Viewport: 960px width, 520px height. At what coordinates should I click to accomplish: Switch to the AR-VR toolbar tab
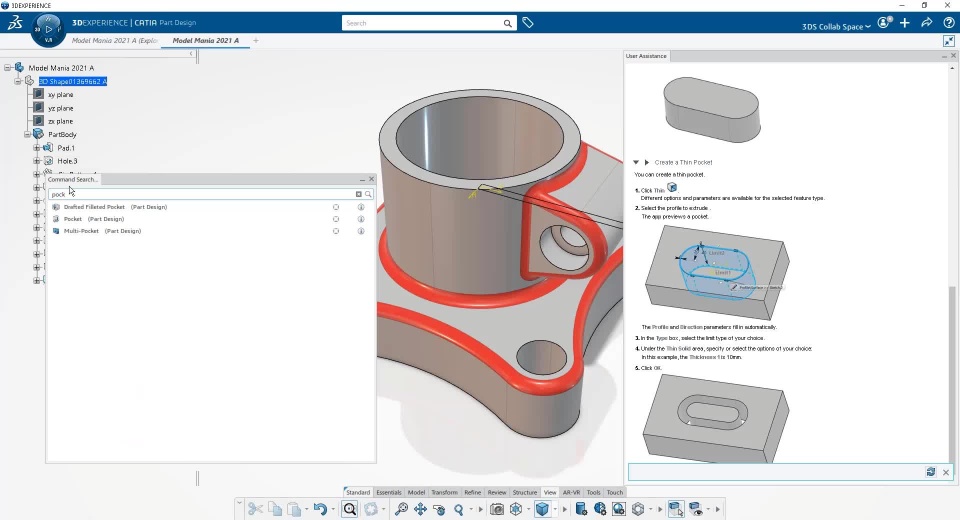571,492
